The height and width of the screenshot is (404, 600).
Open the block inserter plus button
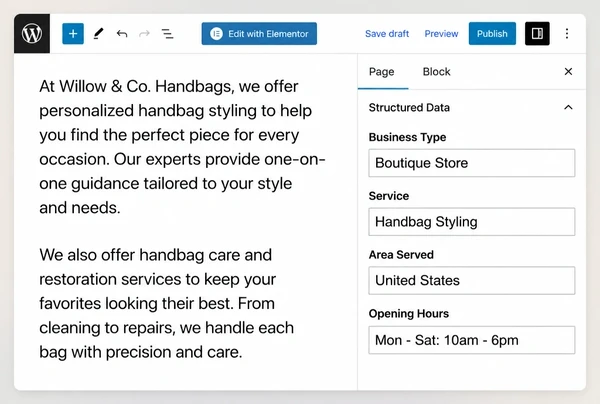pos(73,34)
